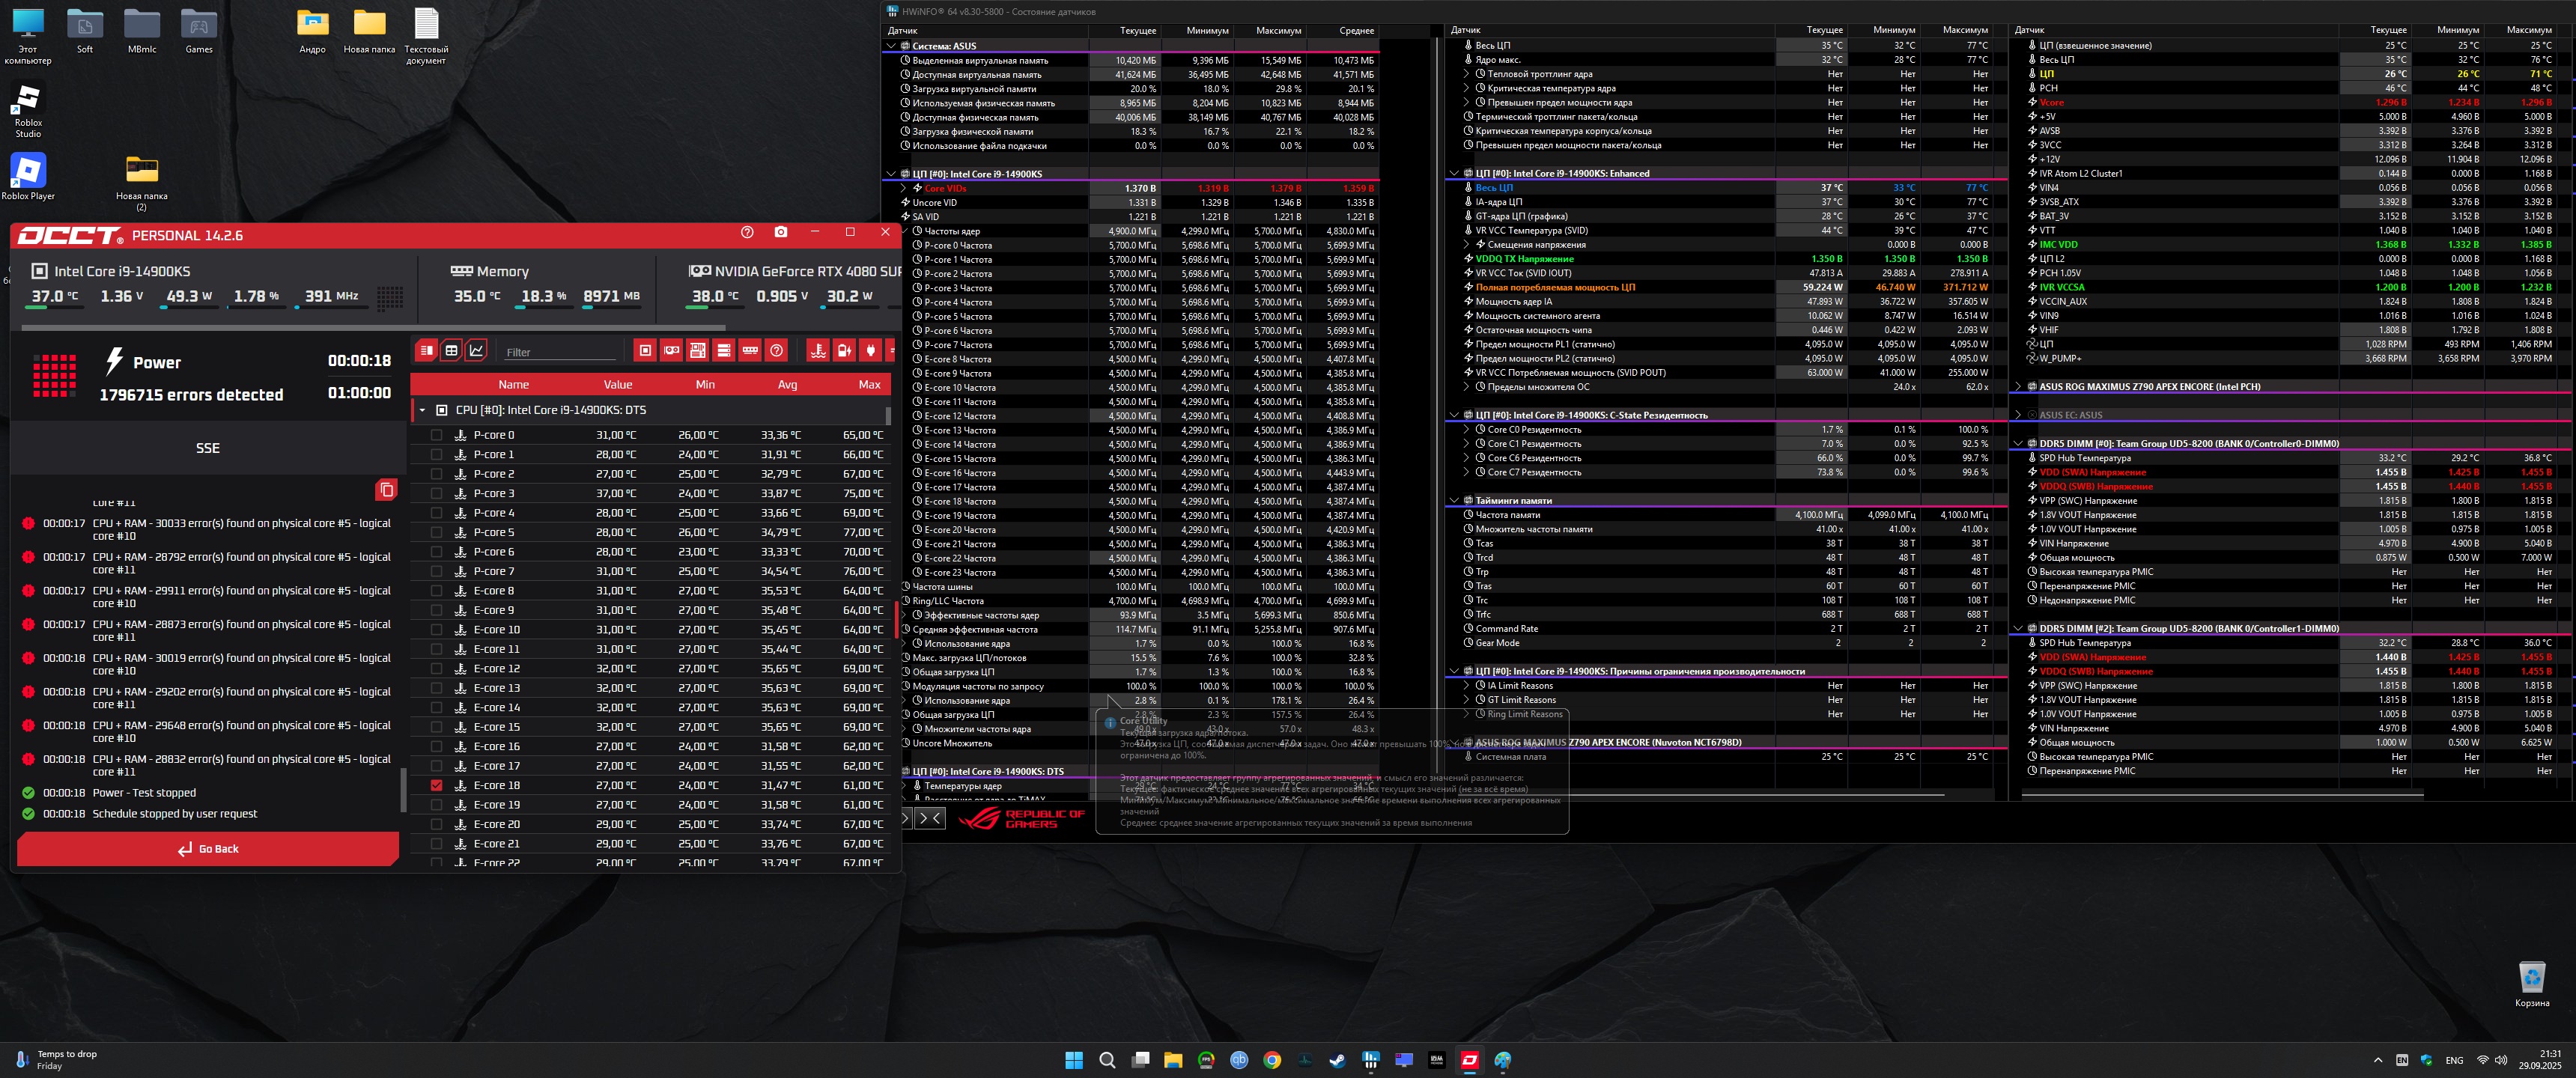The height and width of the screenshot is (1078, 2576).
Task: Toggle the motherboard sensor filter icon
Action: point(698,350)
